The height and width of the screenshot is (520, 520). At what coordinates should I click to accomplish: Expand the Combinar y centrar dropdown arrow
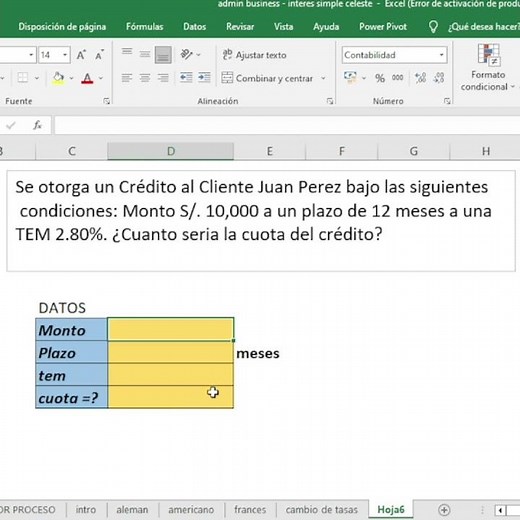323,78
